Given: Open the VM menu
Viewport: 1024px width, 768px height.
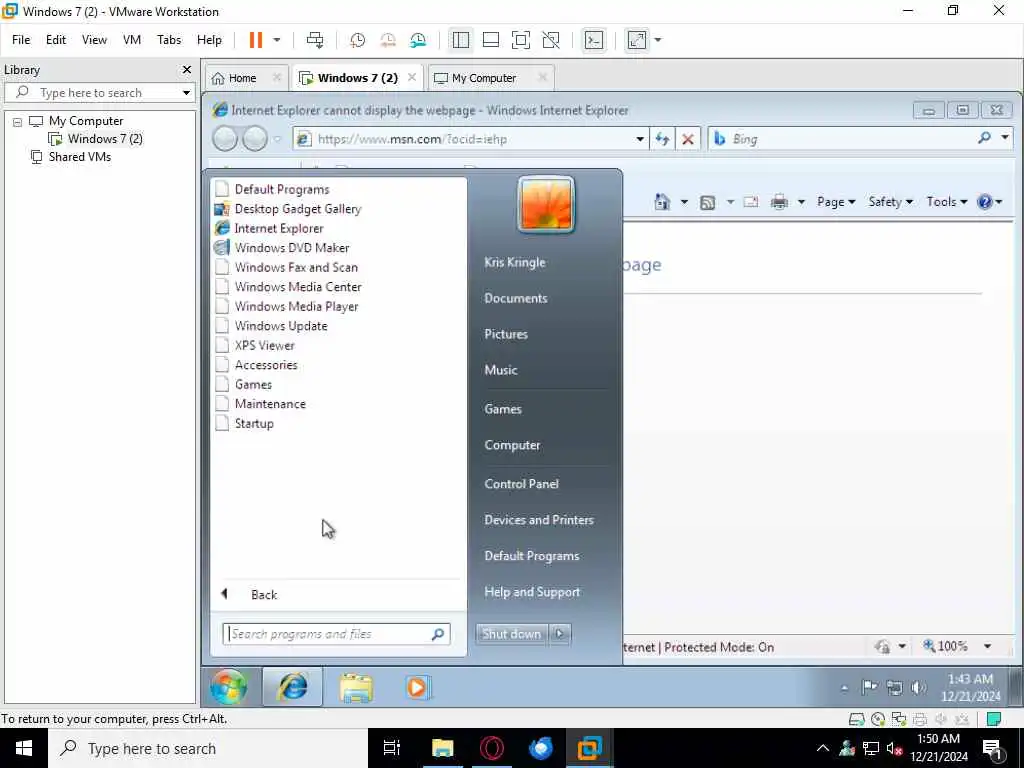Looking at the screenshot, I should 132,40.
